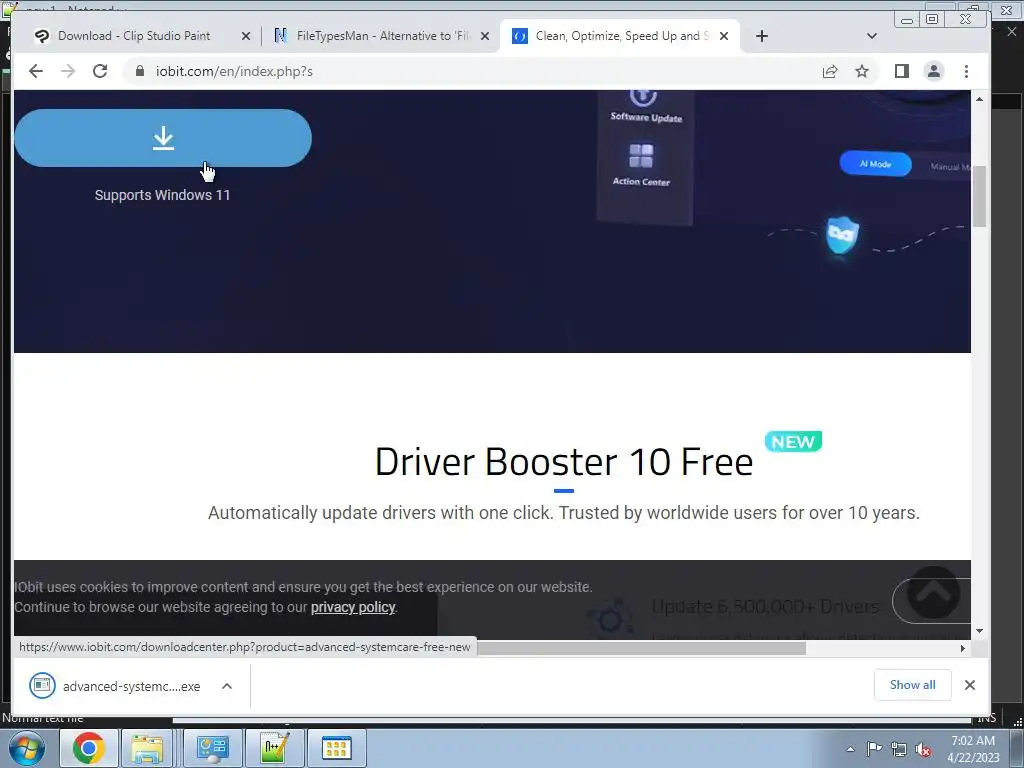Switch to the Download - Clip Studio Paint tab
This screenshot has width=1024, height=768.
(x=134, y=36)
